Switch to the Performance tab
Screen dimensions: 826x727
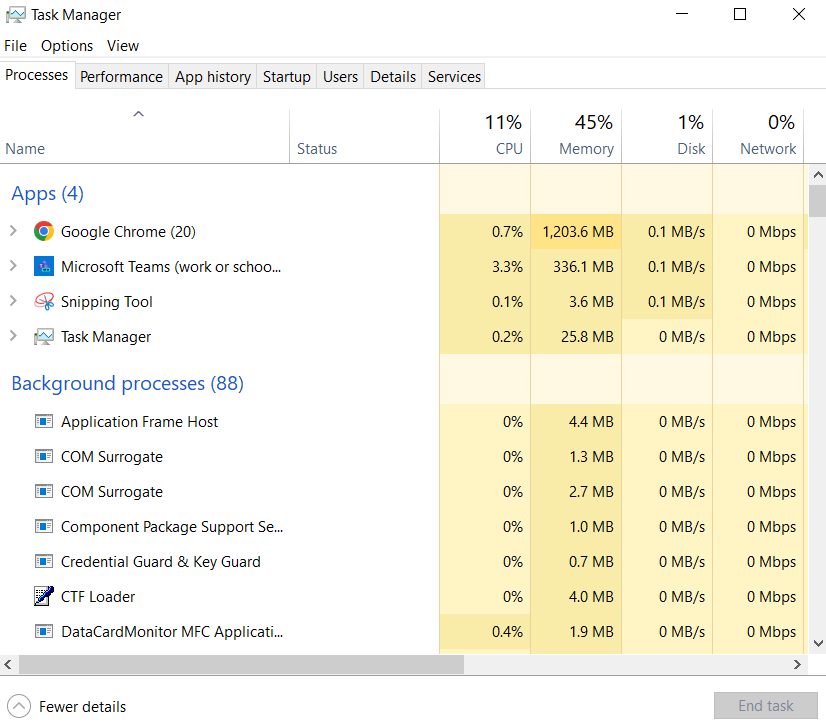[x=121, y=76]
